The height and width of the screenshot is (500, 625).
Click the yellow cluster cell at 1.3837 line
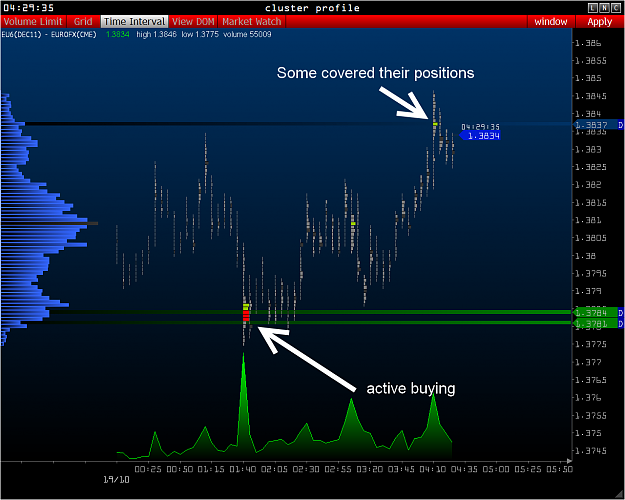(435, 124)
